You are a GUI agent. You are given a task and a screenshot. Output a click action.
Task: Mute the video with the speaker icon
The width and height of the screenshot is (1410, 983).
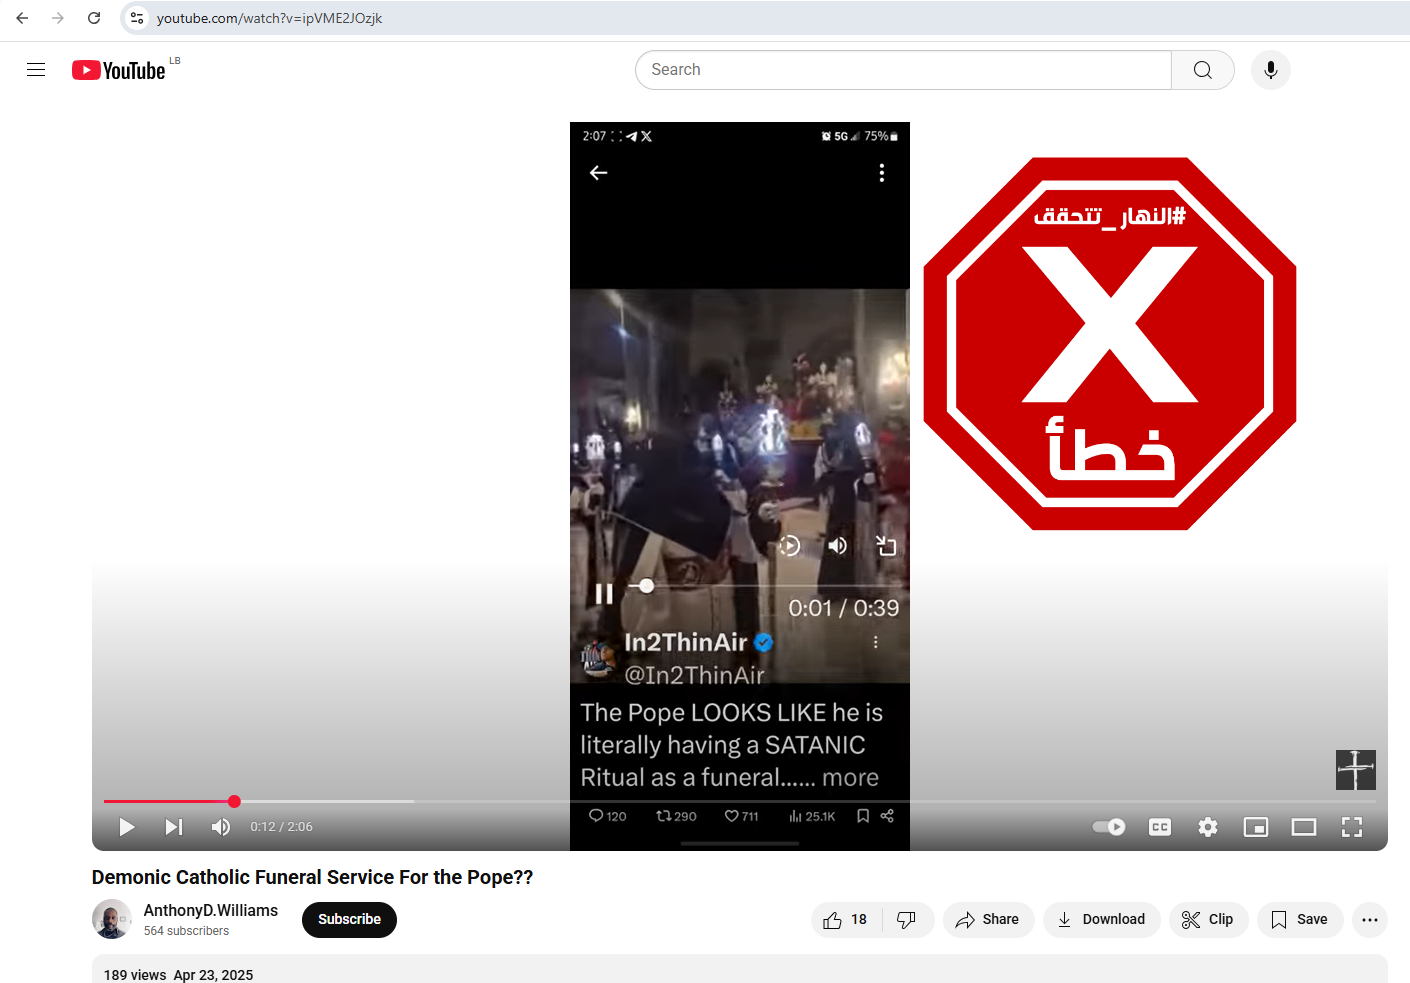pyautogui.click(x=221, y=827)
